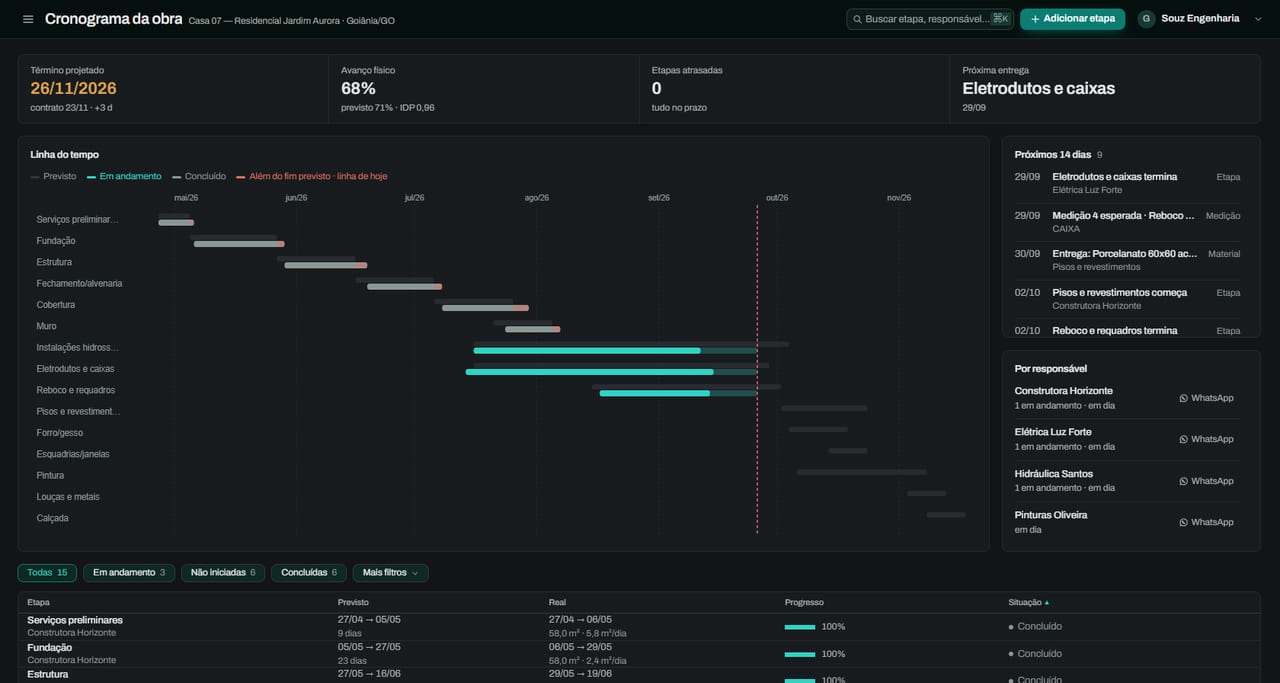Show the Não iniciadas stages tab
The image size is (1280, 683).
223,573
